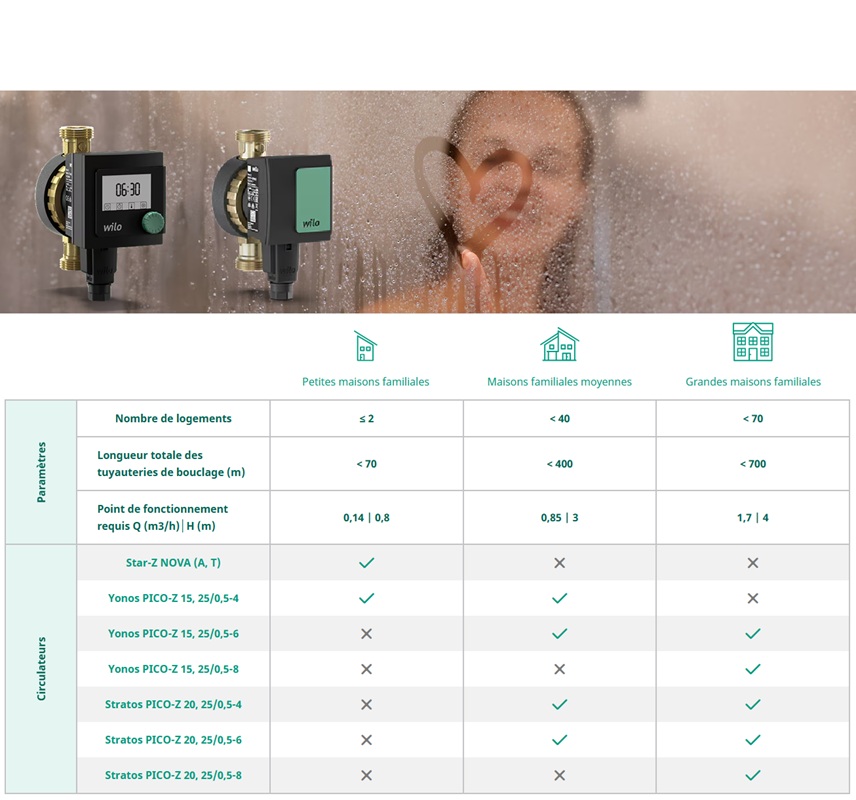
Task: Click Yonos PICO-Z 0,5-6 cross under Petites maisons
Action: pyautogui.click(x=366, y=634)
